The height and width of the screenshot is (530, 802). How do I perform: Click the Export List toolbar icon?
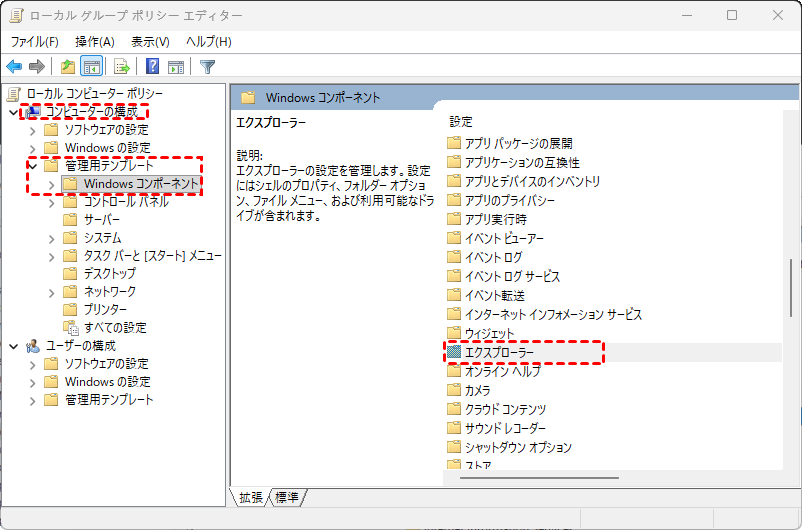122,67
